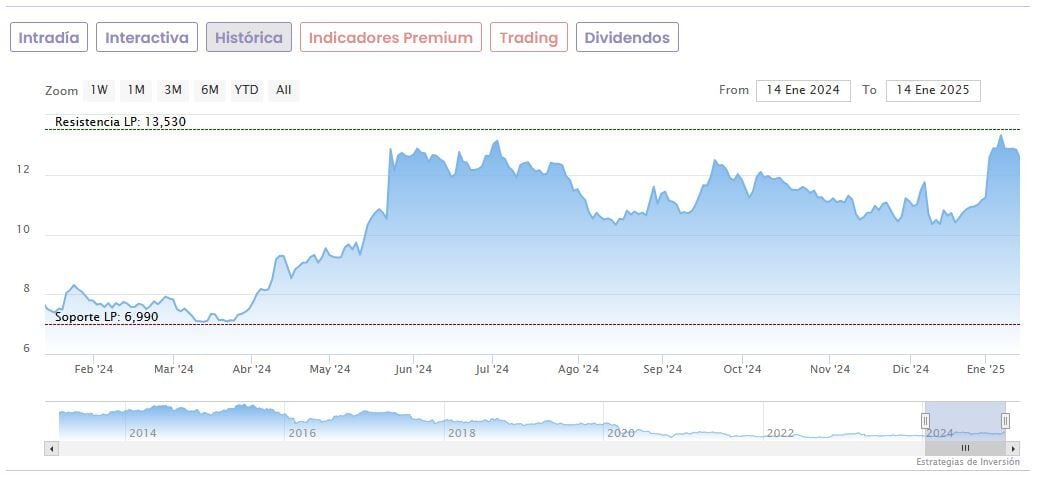Set zoom to 1W
Viewport: 1037px width, 478px height.
click(x=99, y=90)
